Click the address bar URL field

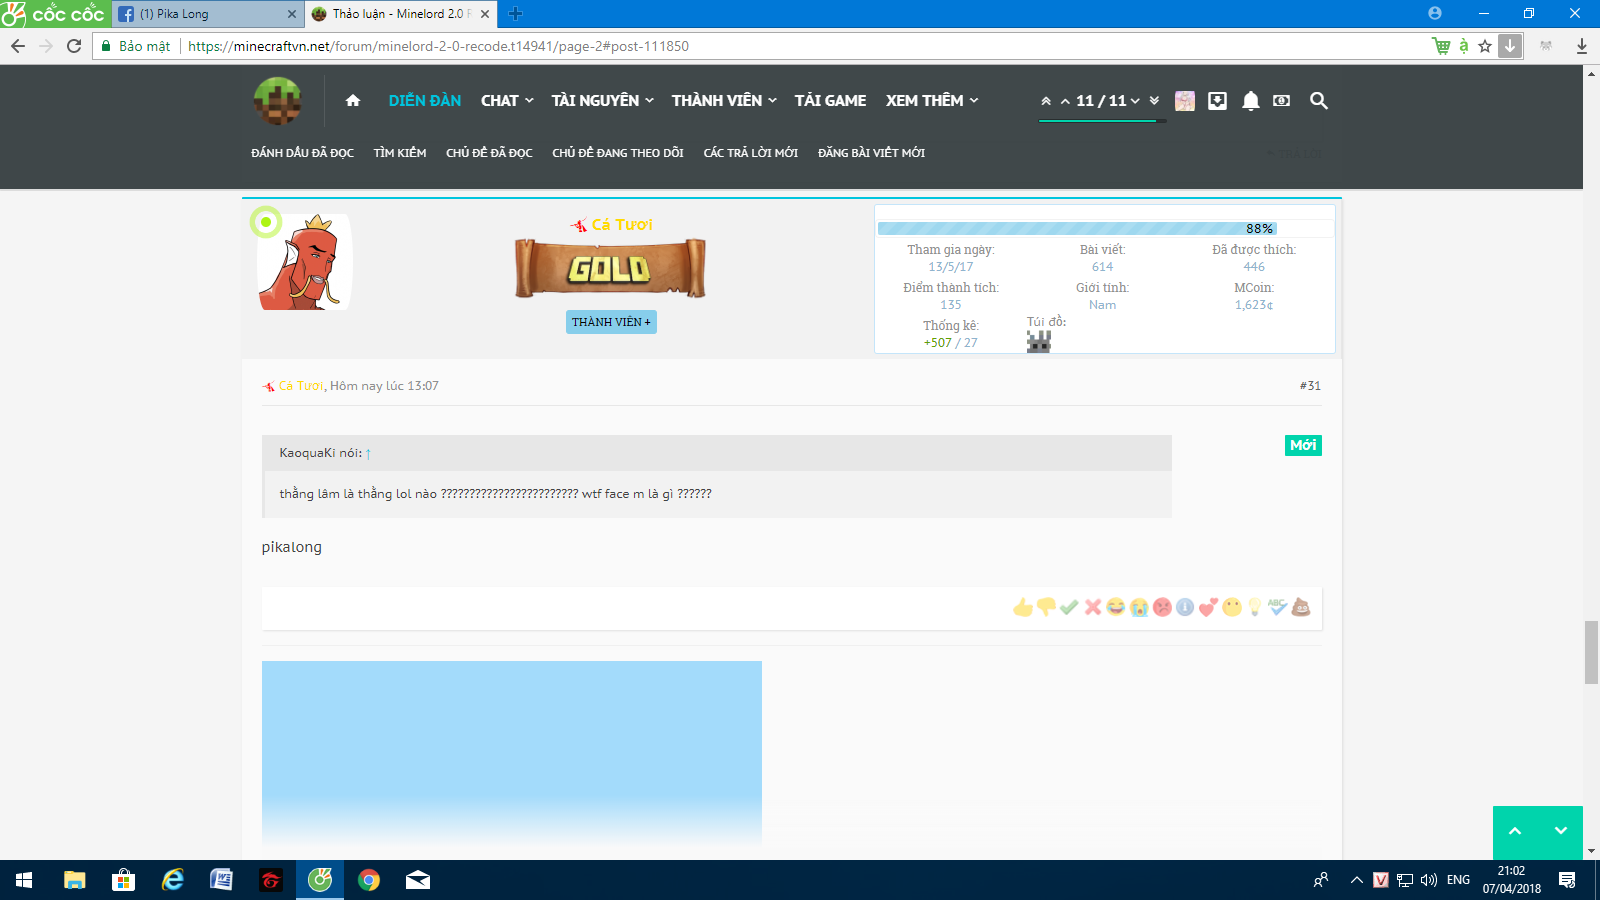760,46
